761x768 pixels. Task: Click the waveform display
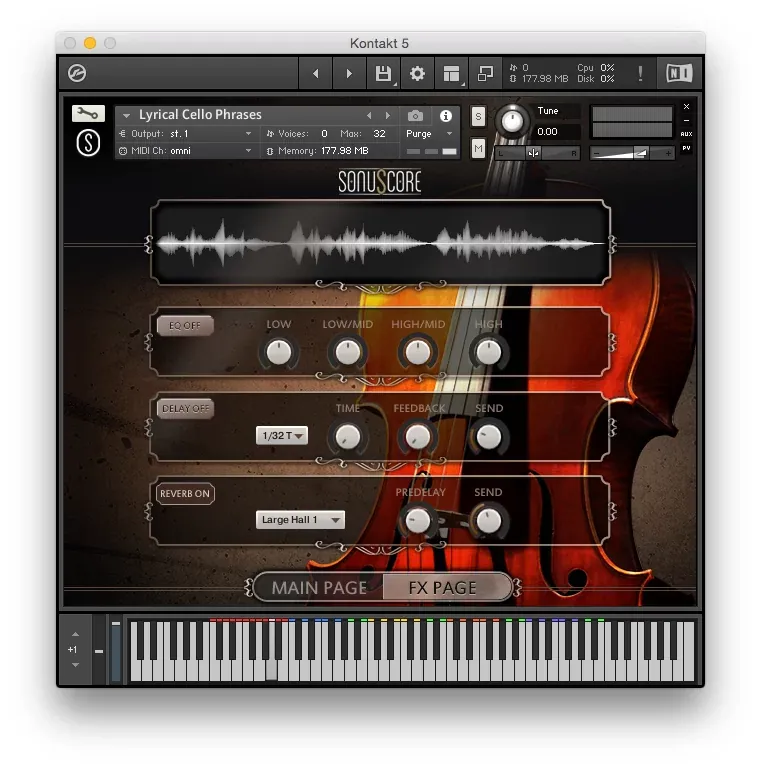(380, 242)
